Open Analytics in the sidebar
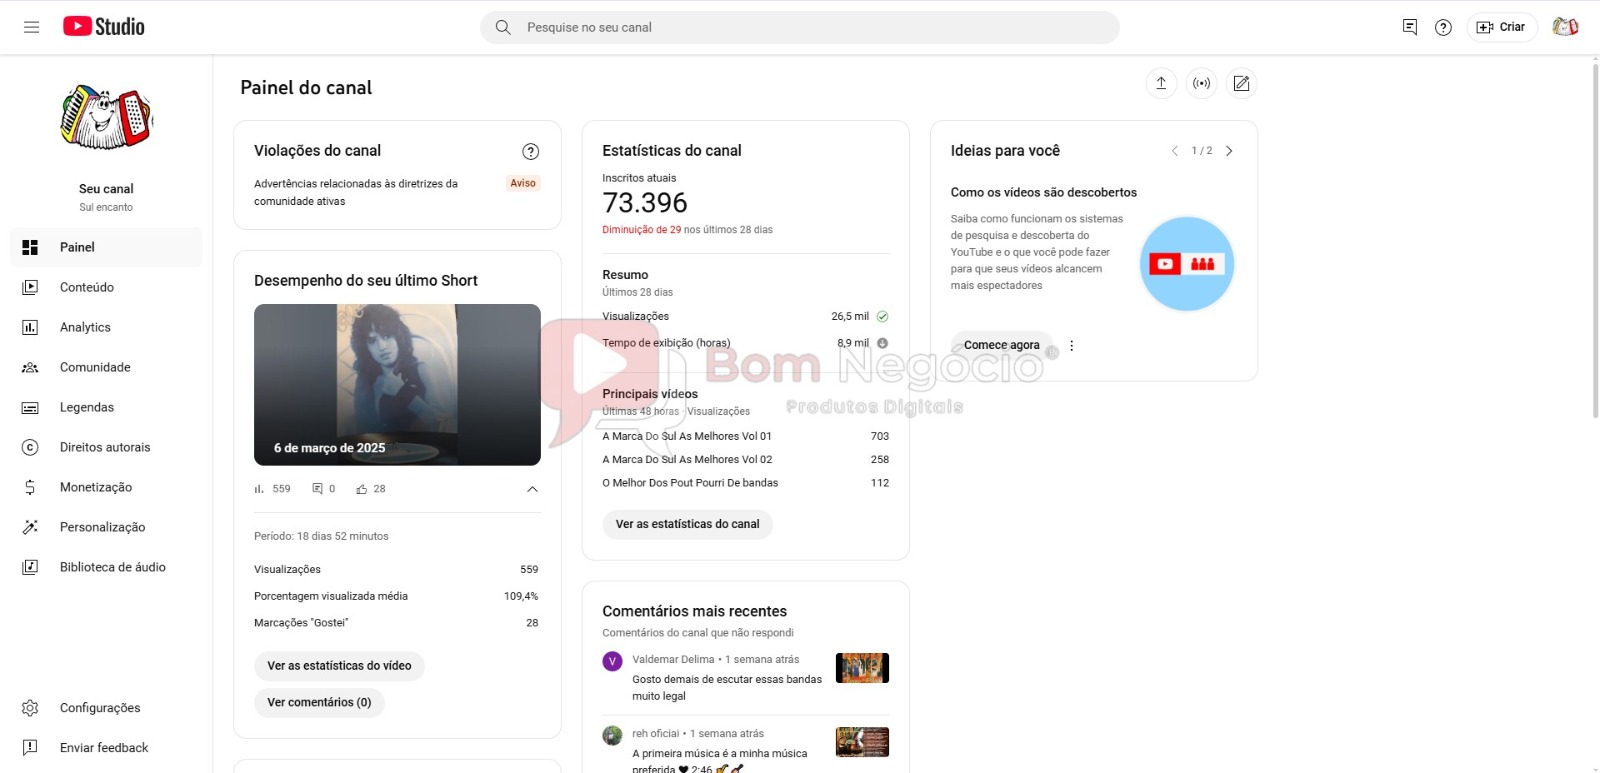 pyautogui.click(x=106, y=327)
